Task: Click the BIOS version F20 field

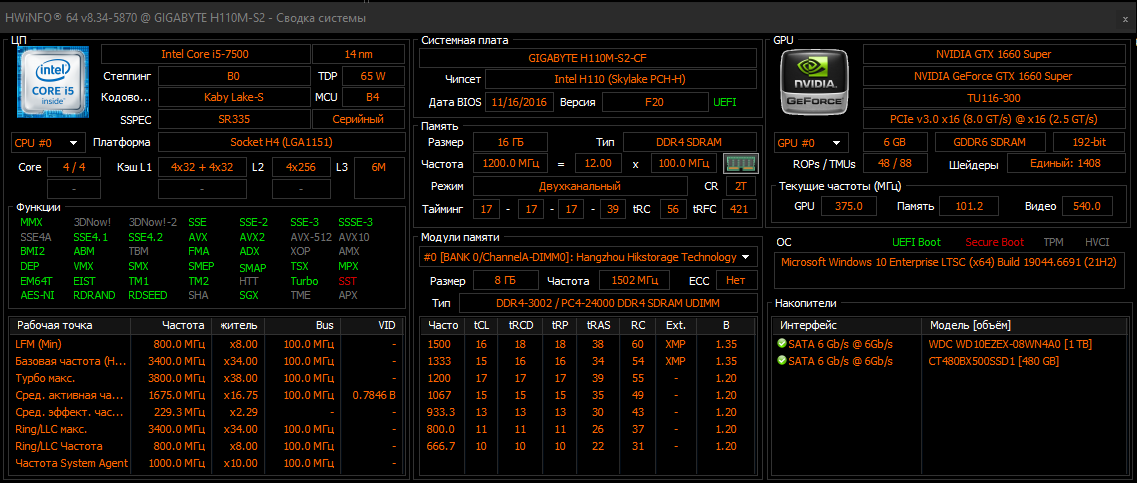Action: coord(655,102)
